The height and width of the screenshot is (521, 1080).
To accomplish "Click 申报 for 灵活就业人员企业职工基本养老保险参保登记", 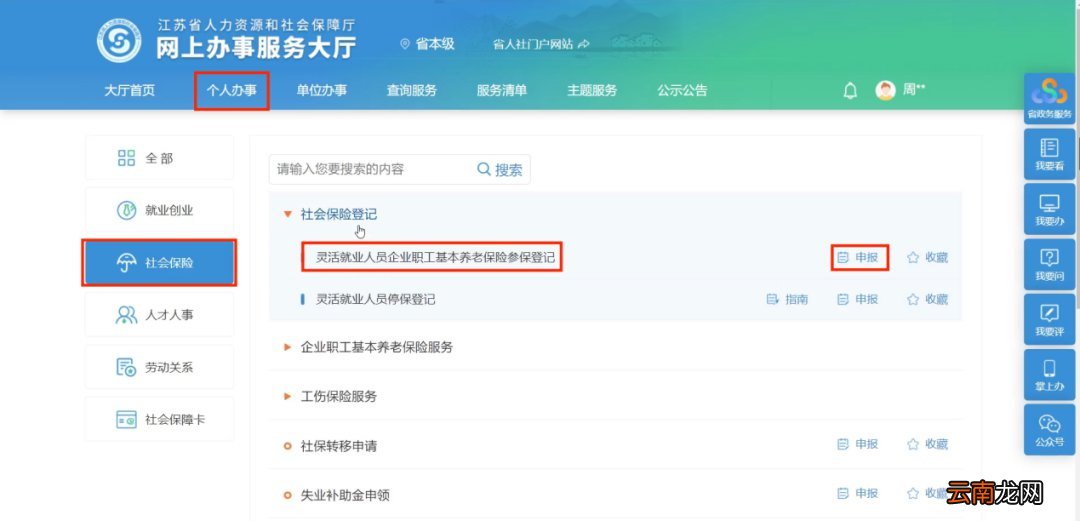I will point(858,258).
